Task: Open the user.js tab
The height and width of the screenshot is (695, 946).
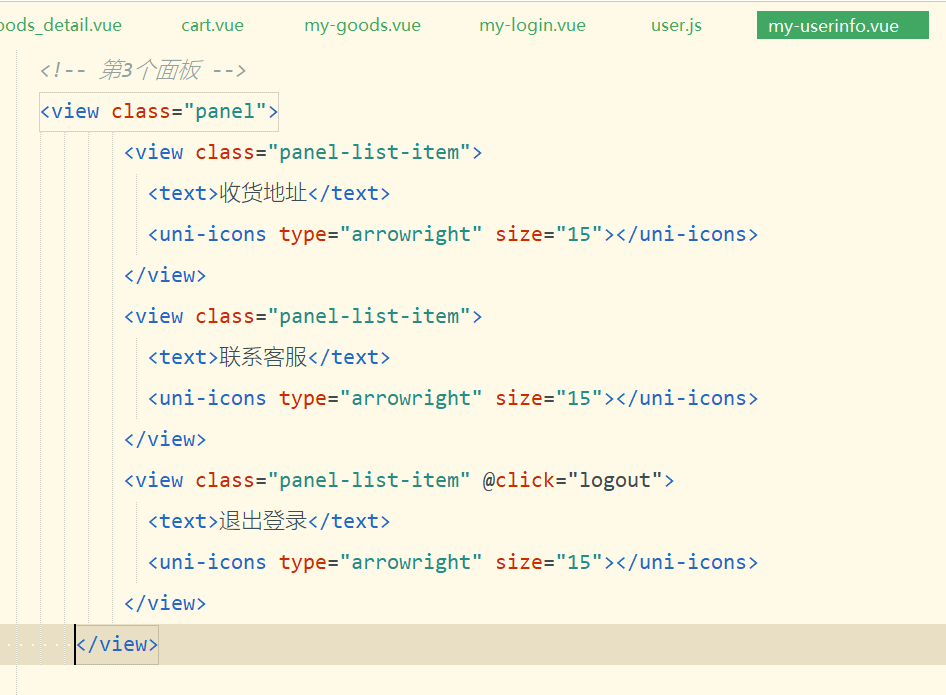Action: pos(676,25)
